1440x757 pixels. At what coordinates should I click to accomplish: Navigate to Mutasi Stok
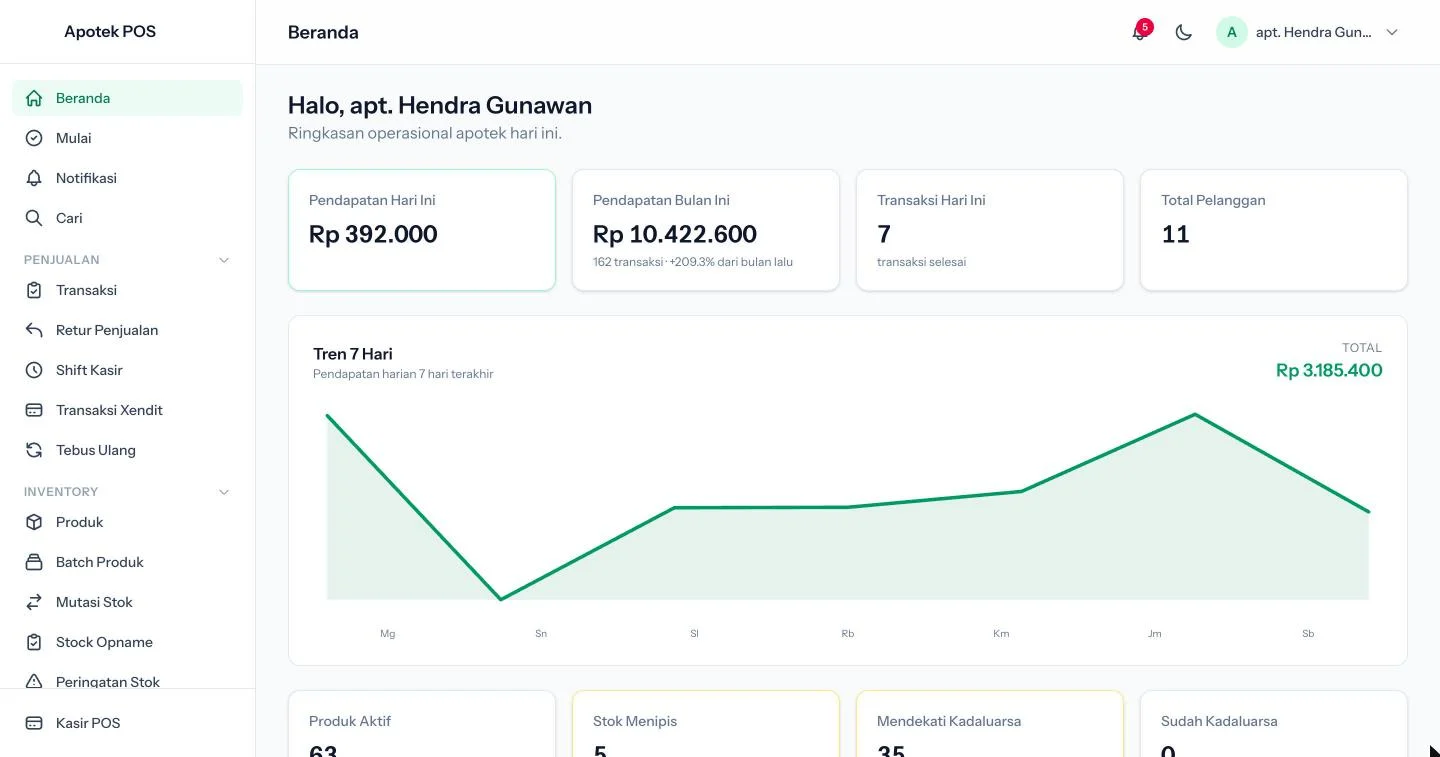127,602
